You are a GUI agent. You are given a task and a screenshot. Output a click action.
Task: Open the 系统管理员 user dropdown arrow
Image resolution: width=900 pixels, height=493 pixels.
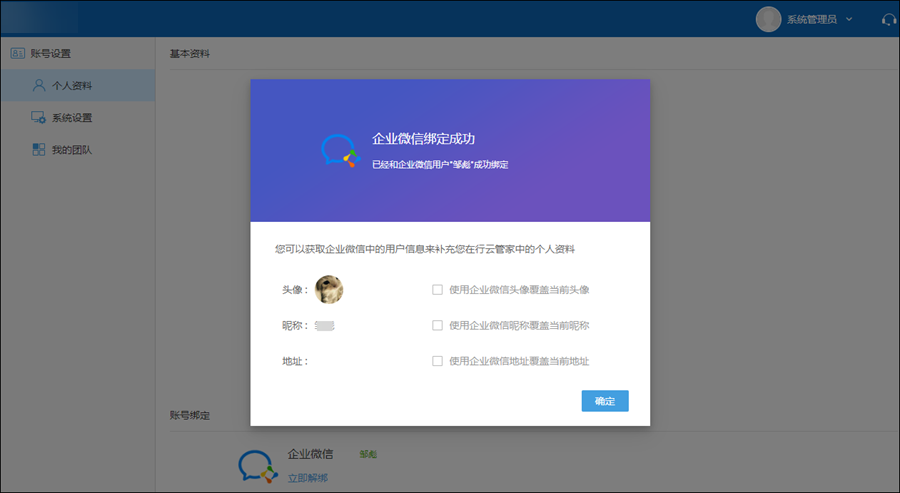click(x=849, y=20)
